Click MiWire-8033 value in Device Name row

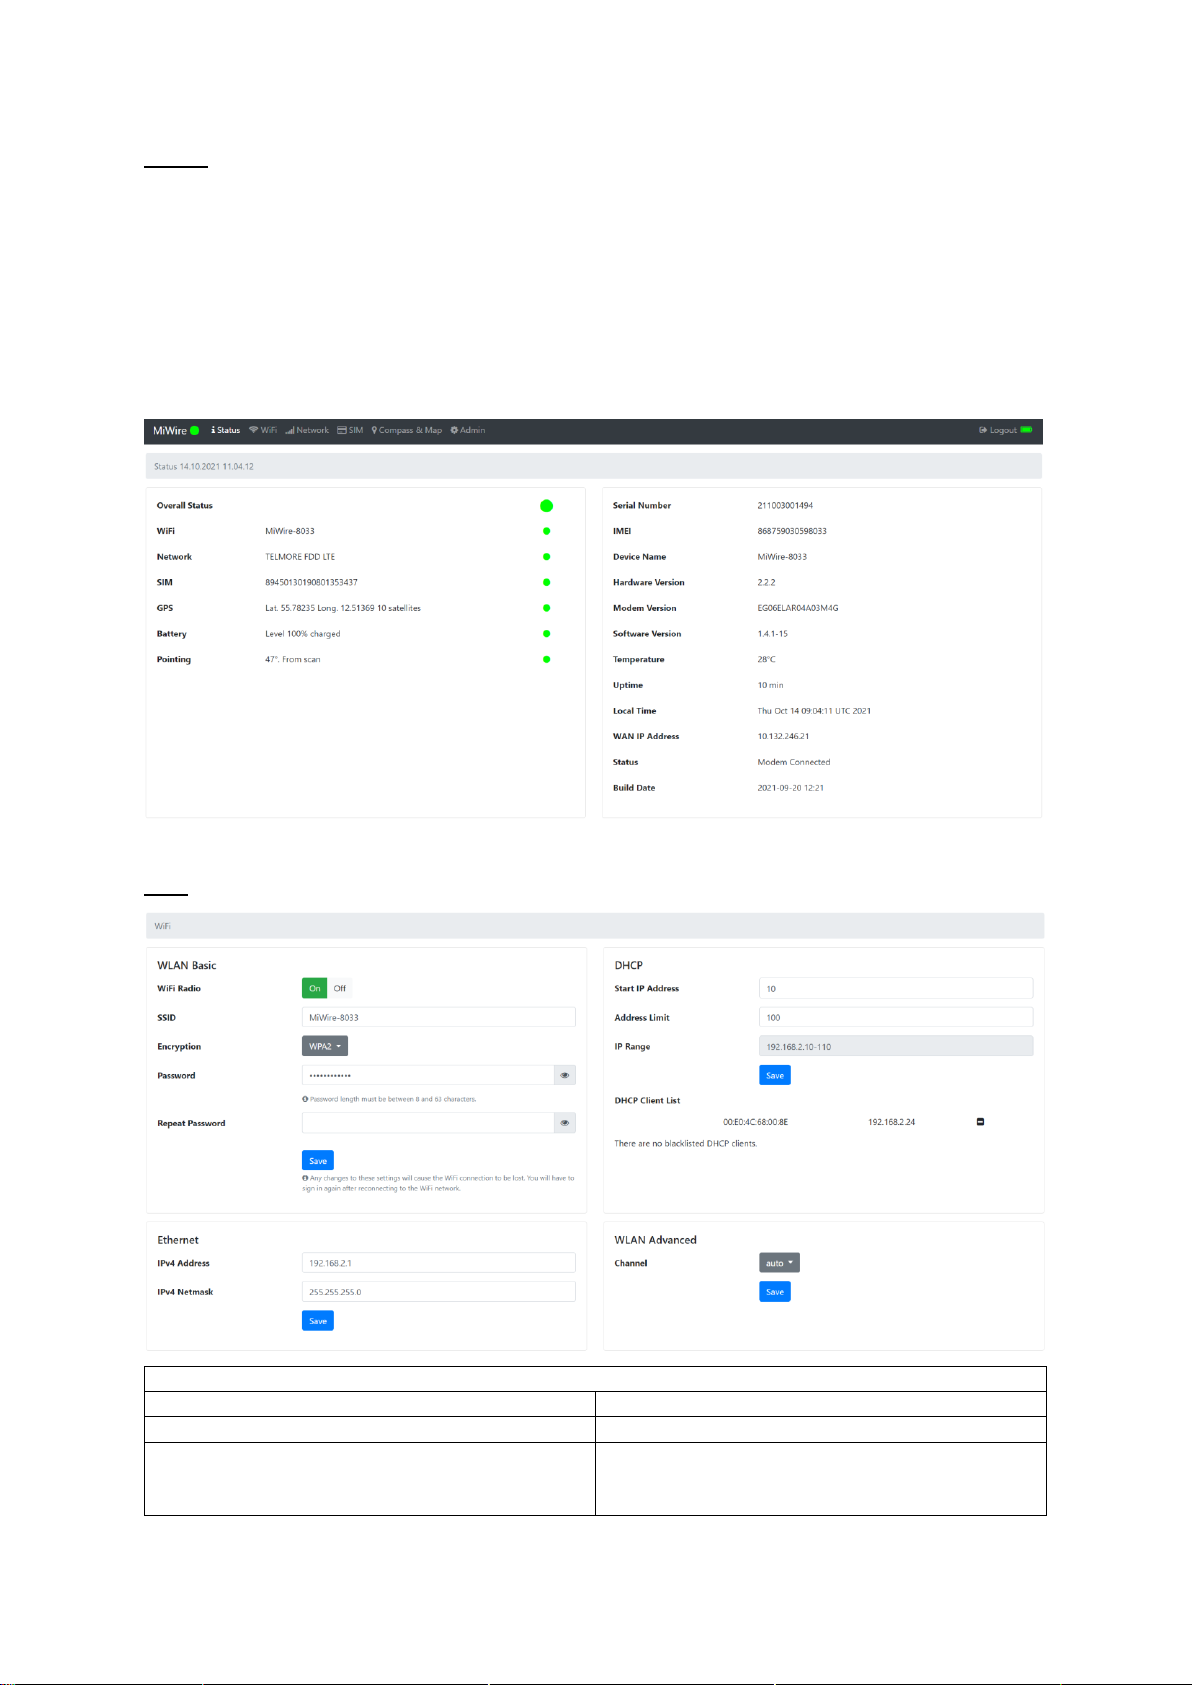coord(782,557)
